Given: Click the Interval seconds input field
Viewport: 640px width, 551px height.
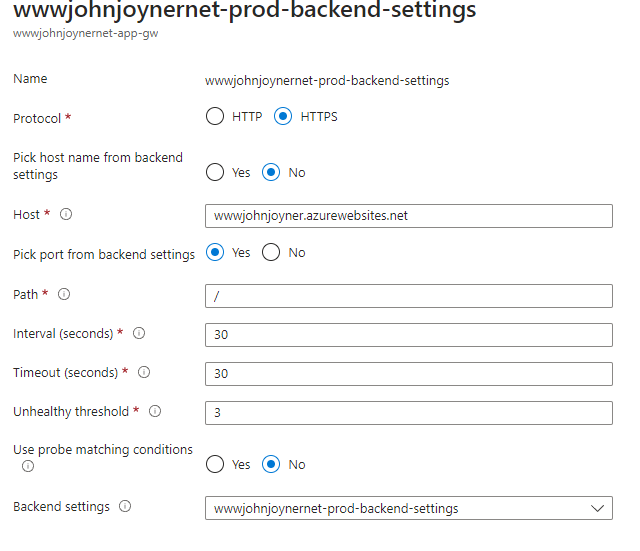Looking at the screenshot, I should point(408,334).
